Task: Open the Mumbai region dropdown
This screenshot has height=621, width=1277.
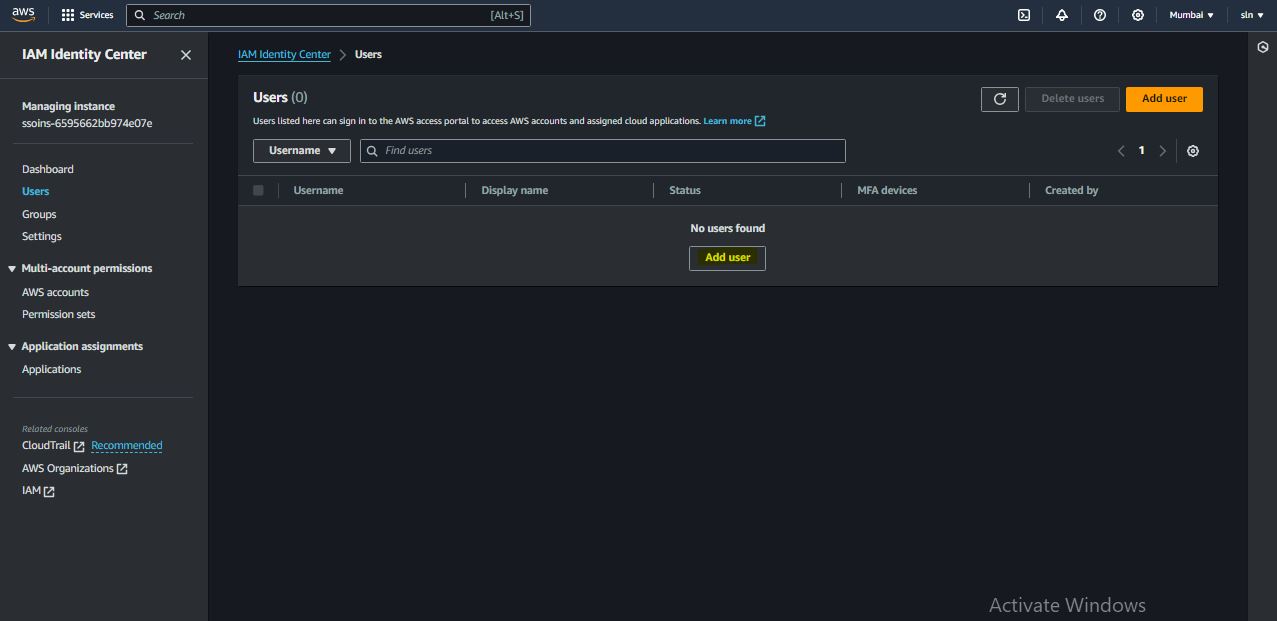Action: [x=1191, y=15]
